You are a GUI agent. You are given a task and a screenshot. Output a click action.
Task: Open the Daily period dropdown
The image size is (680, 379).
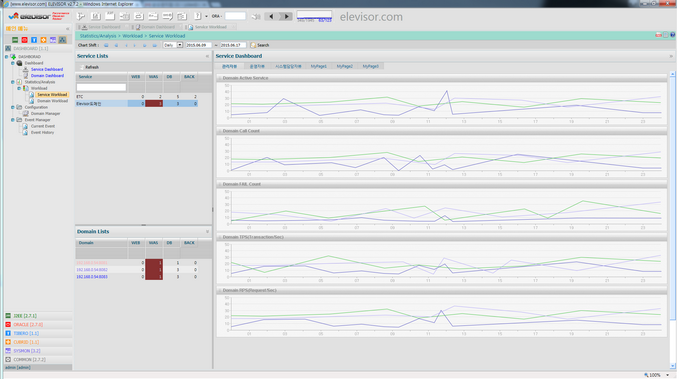(180, 45)
